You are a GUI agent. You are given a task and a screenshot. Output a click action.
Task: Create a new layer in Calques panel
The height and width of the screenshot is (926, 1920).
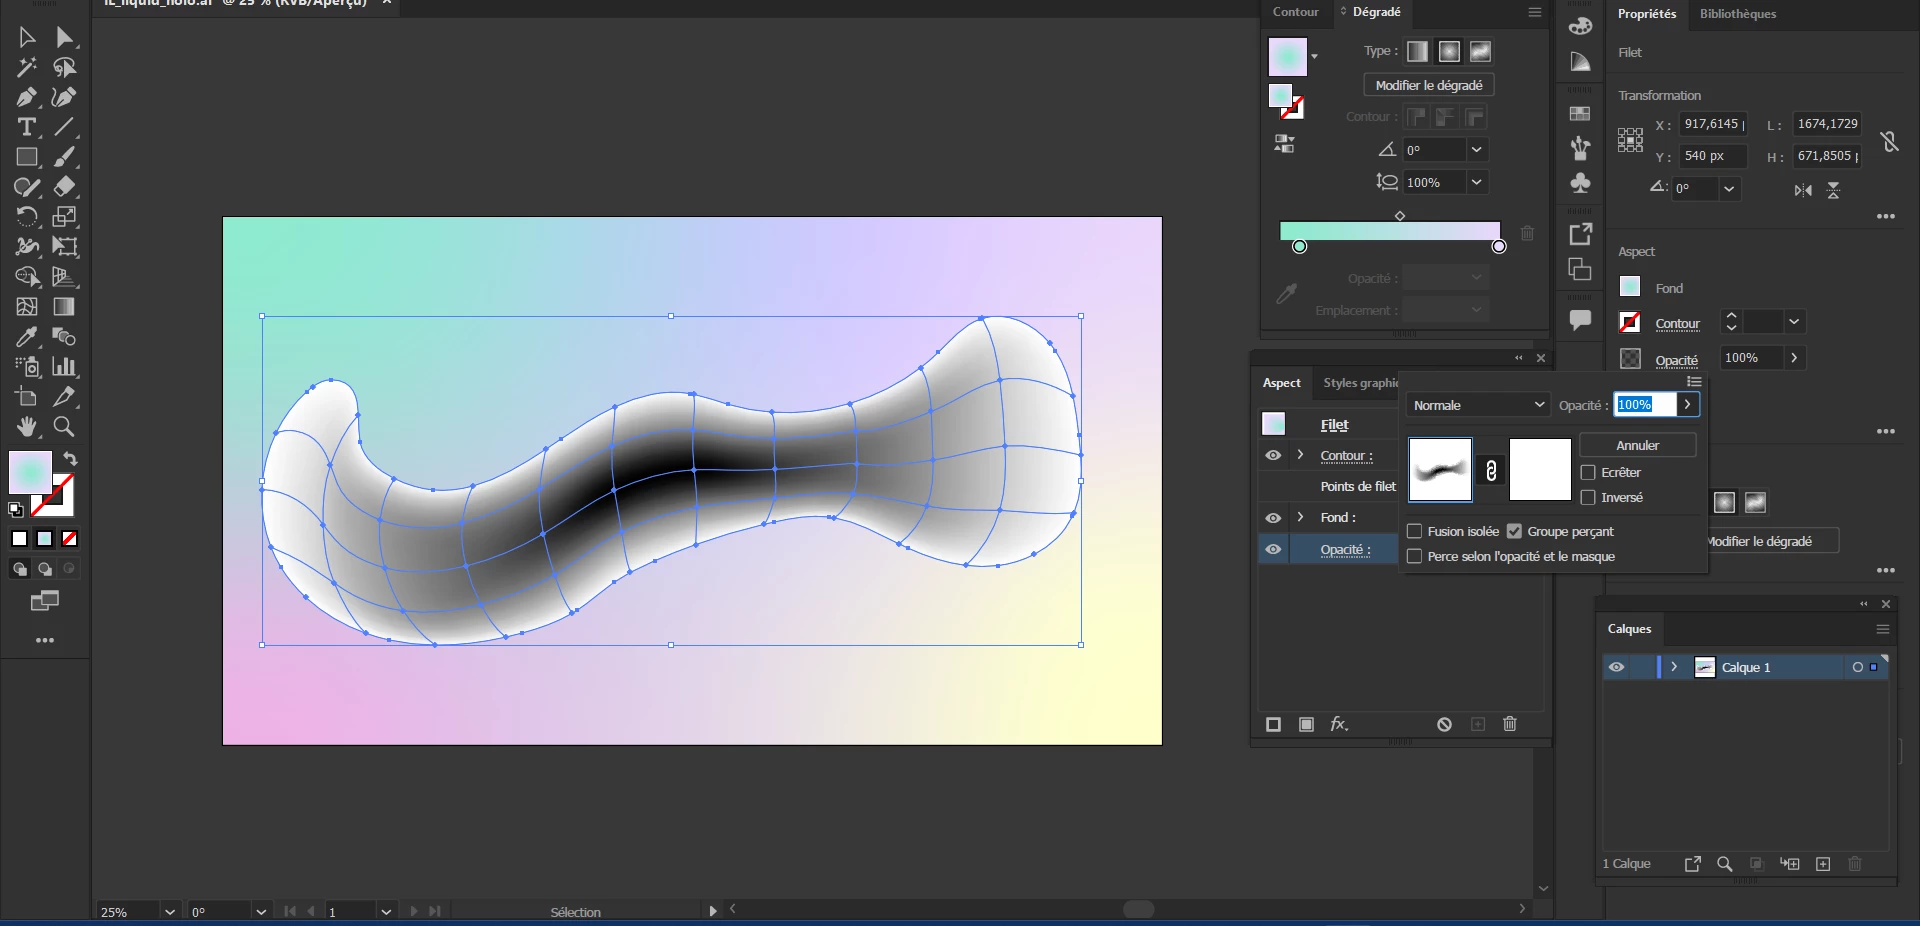pos(1823,864)
